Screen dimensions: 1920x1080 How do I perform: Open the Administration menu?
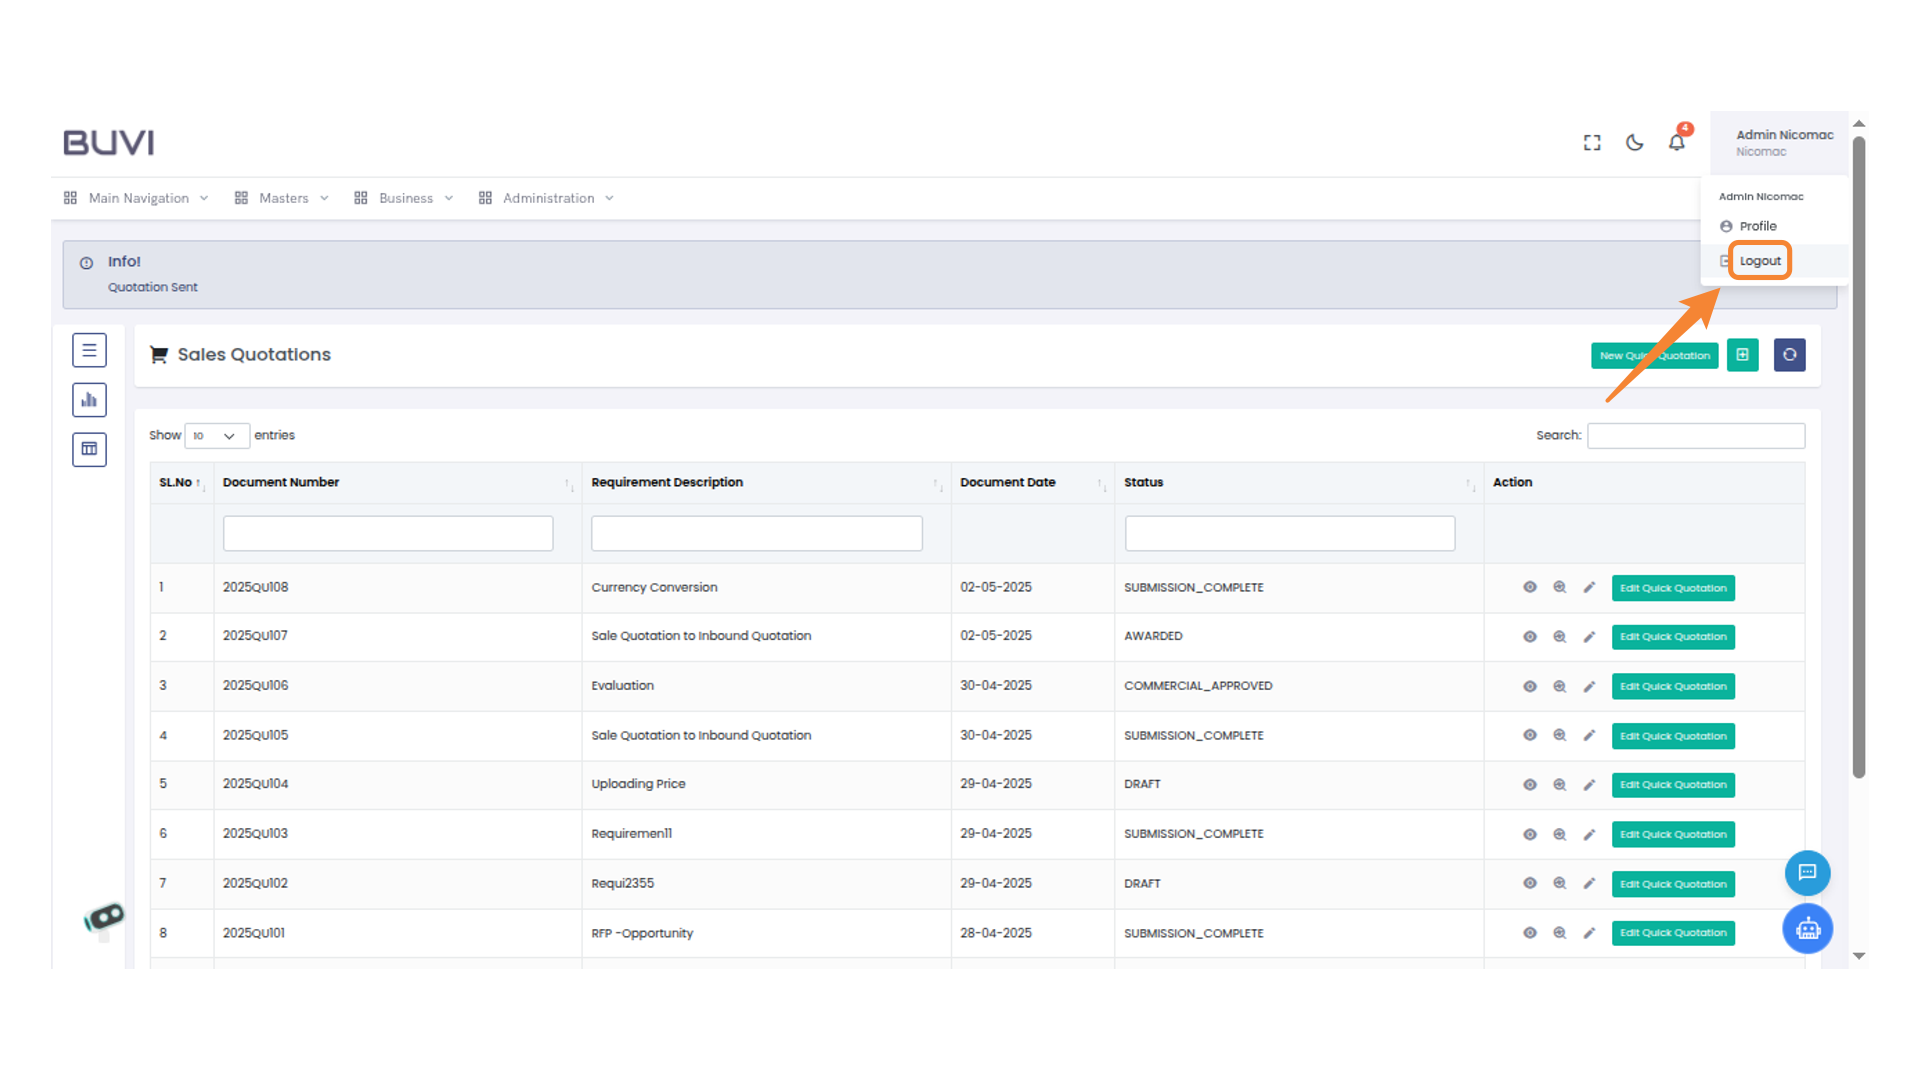(548, 198)
